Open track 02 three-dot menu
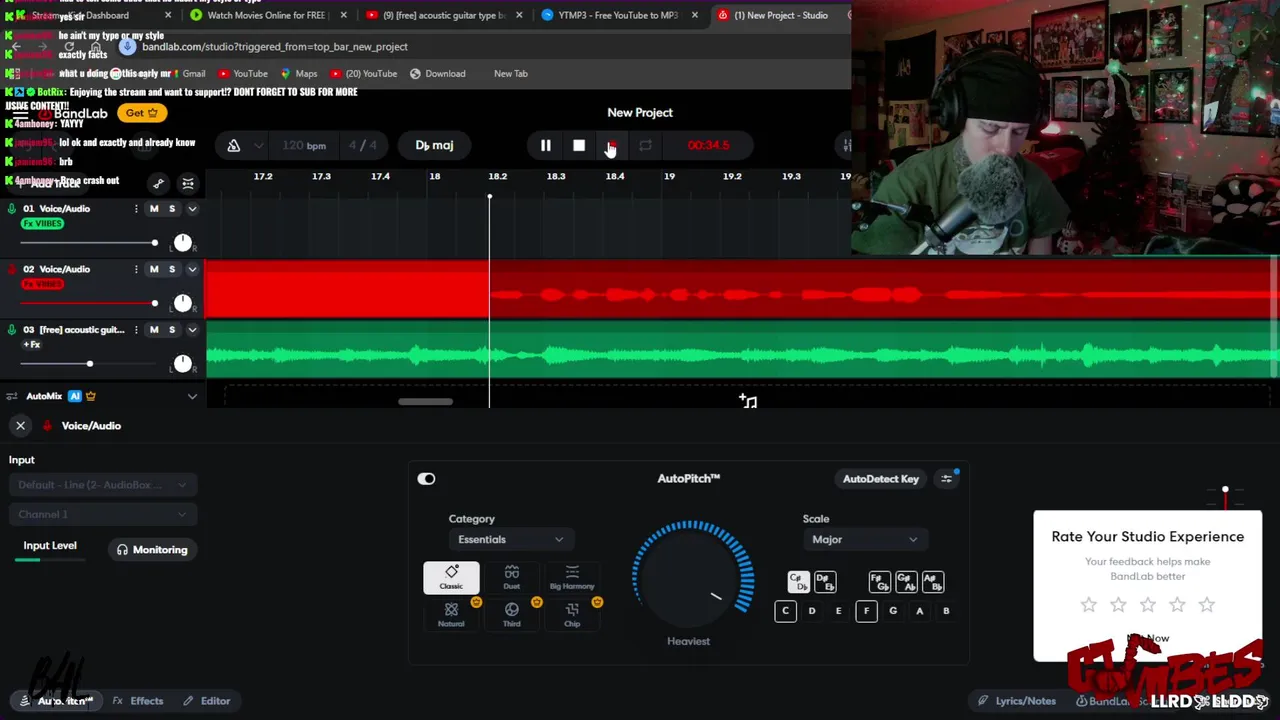Image resolution: width=1280 pixels, height=720 pixels. click(136, 269)
